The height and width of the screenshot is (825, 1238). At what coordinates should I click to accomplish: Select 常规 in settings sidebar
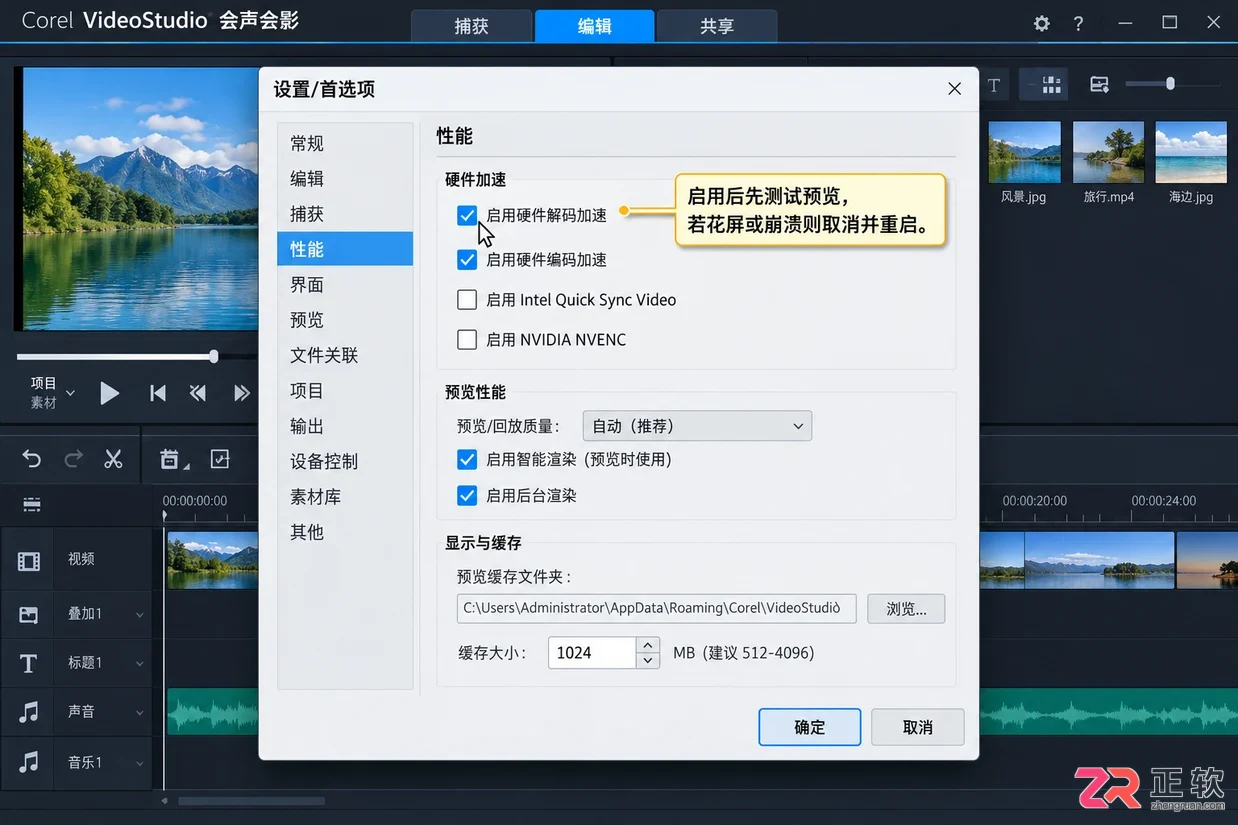click(345, 143)
